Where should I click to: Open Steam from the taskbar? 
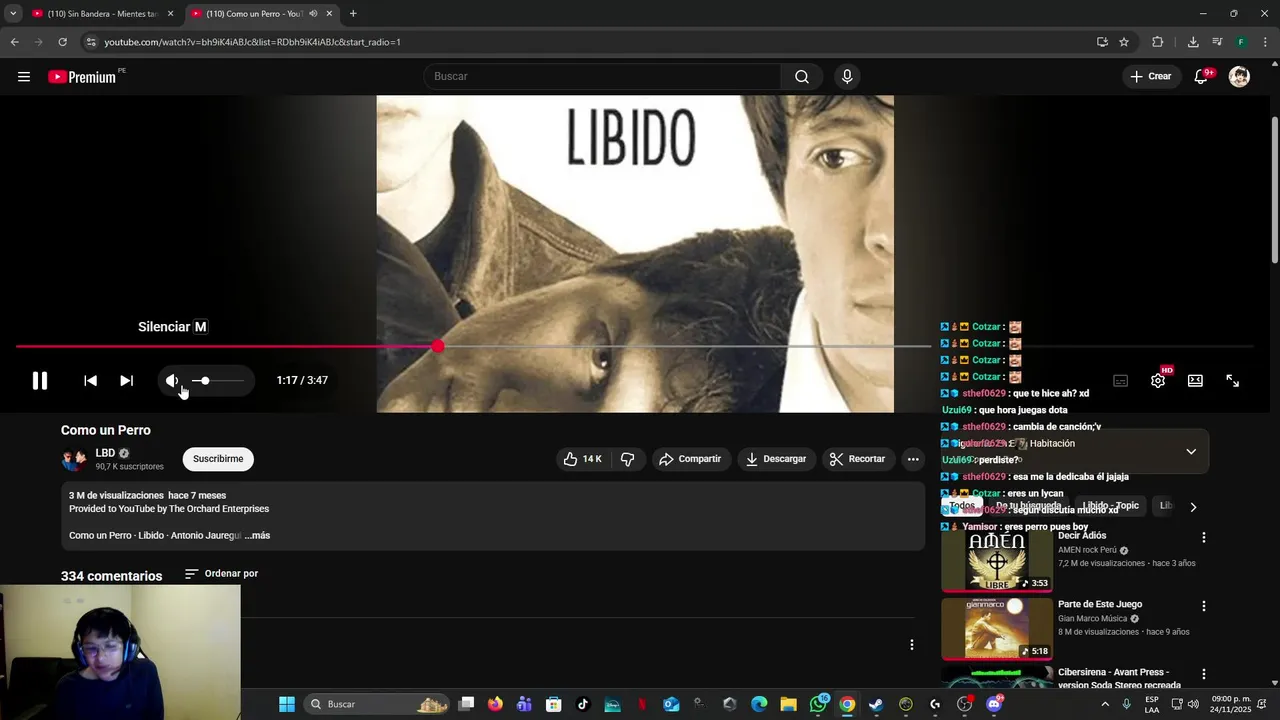(x=876, y=704)
